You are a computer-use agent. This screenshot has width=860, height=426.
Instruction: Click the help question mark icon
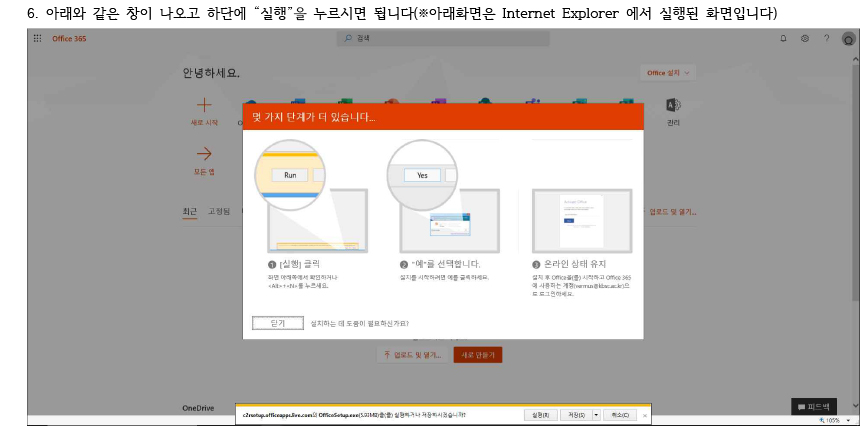[827, 38]
